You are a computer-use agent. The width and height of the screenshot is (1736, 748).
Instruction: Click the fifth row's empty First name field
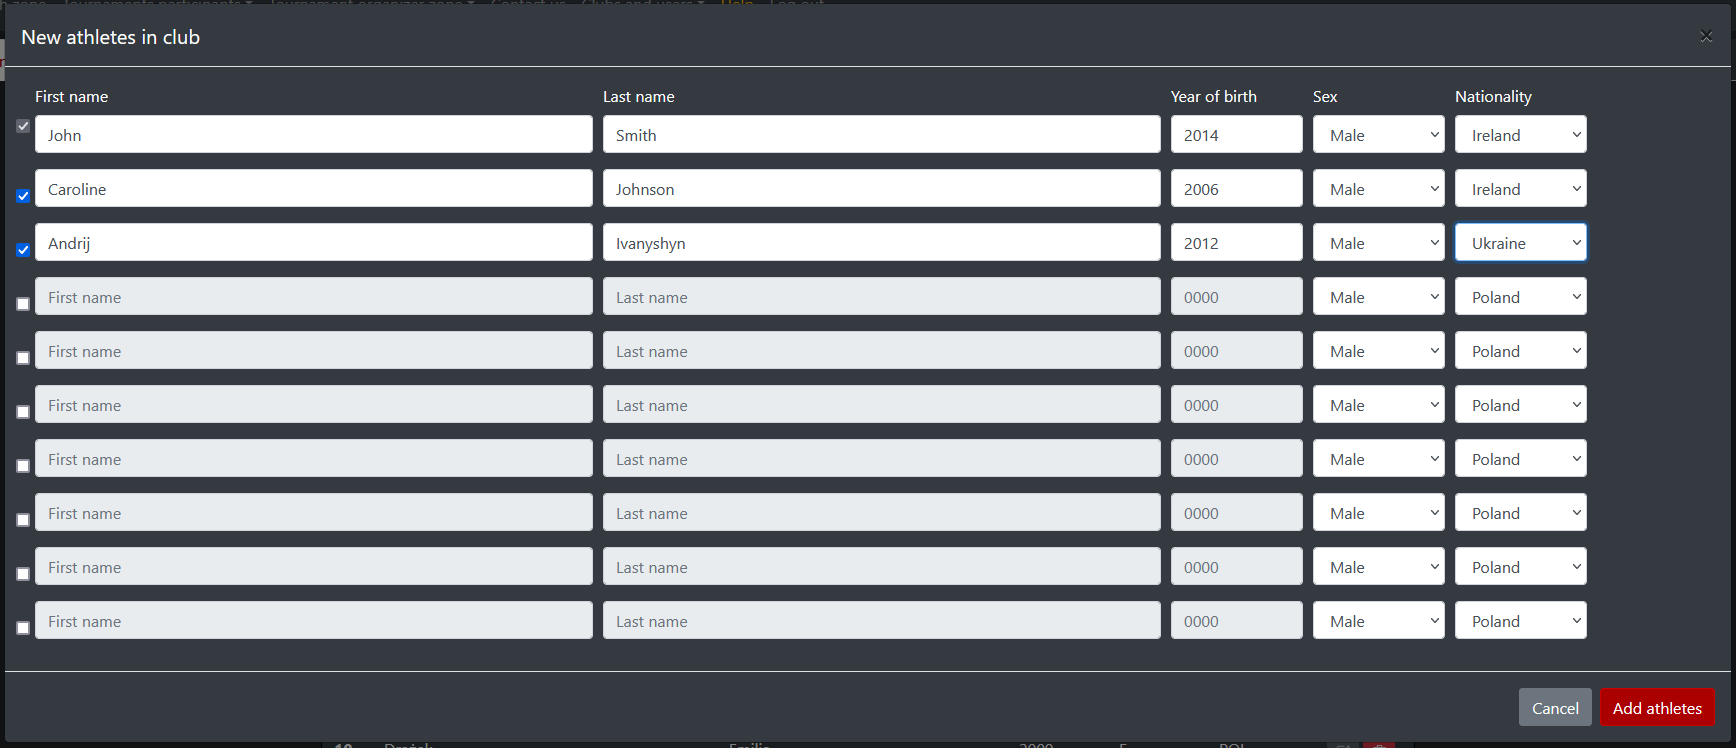pyautogui.click(x=314, y=350)
